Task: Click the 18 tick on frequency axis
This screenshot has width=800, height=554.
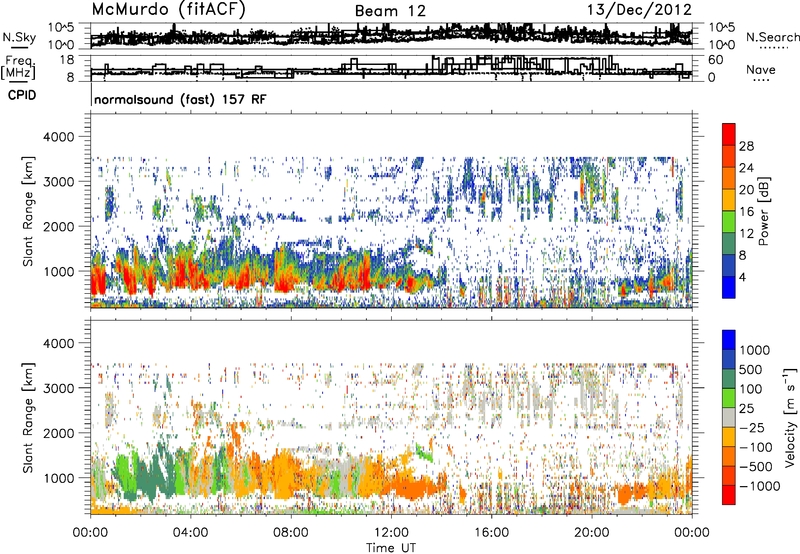Action: [67, 60]
